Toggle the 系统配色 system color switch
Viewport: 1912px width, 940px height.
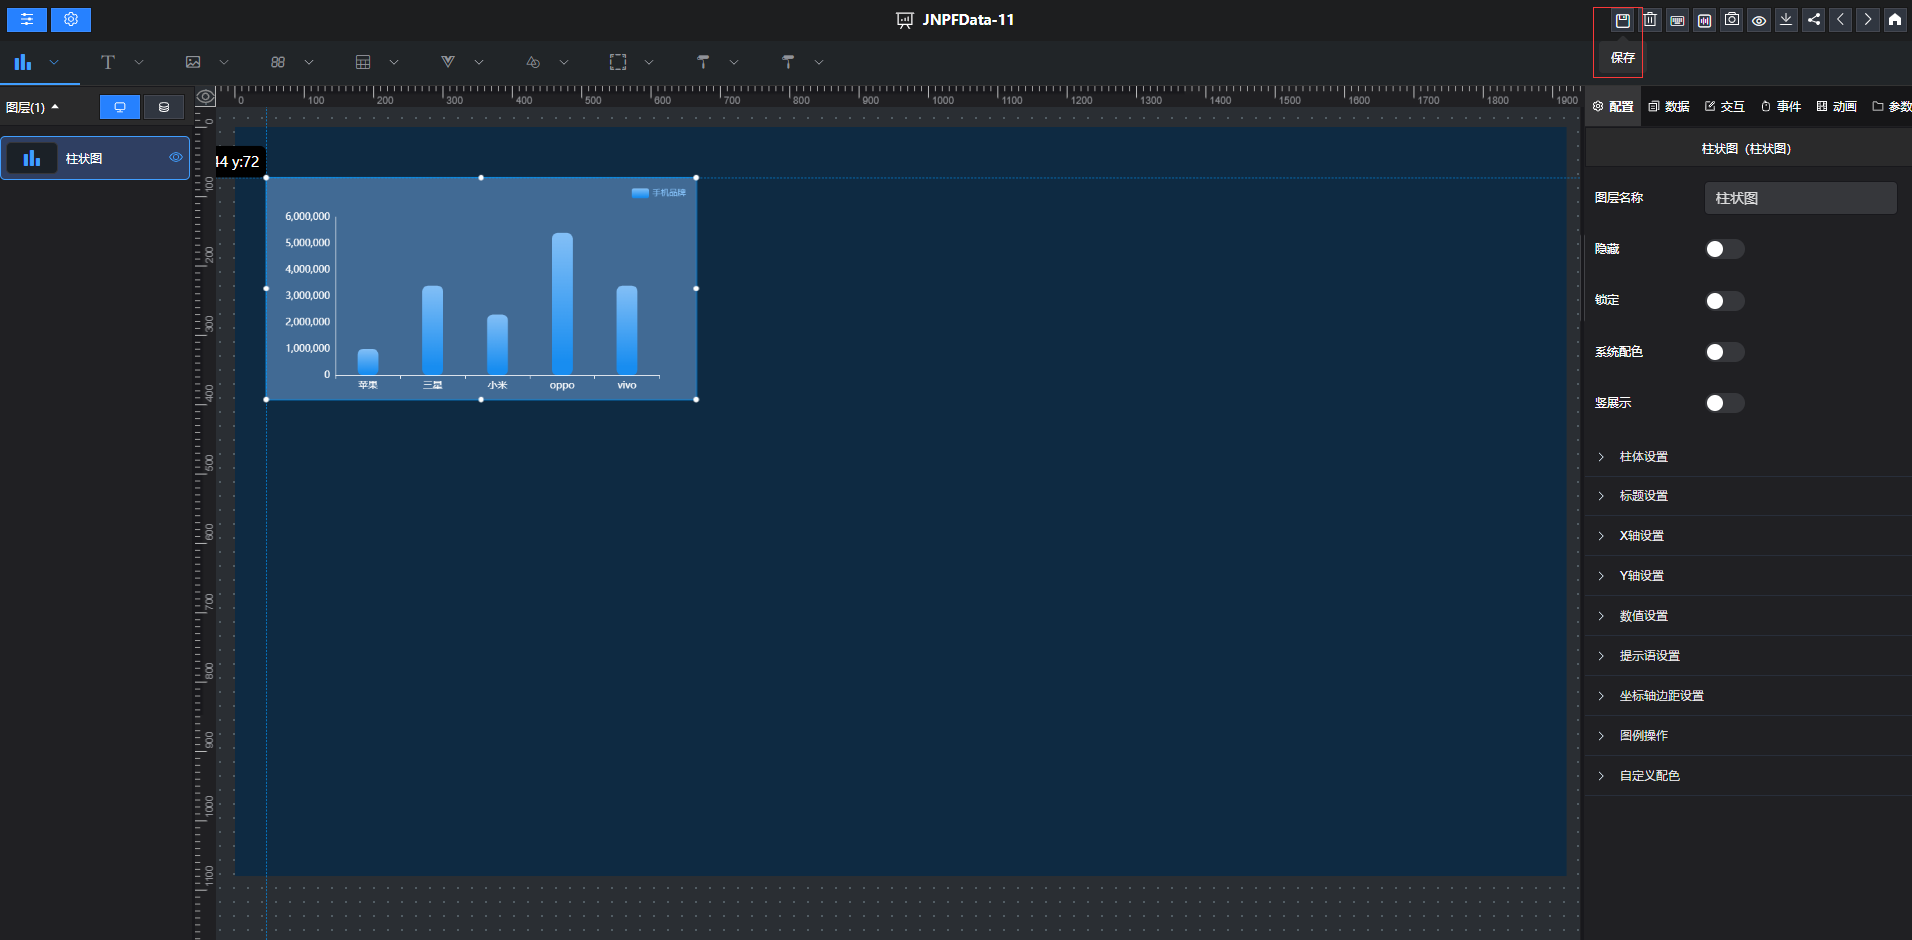[x=1724, y=352]
